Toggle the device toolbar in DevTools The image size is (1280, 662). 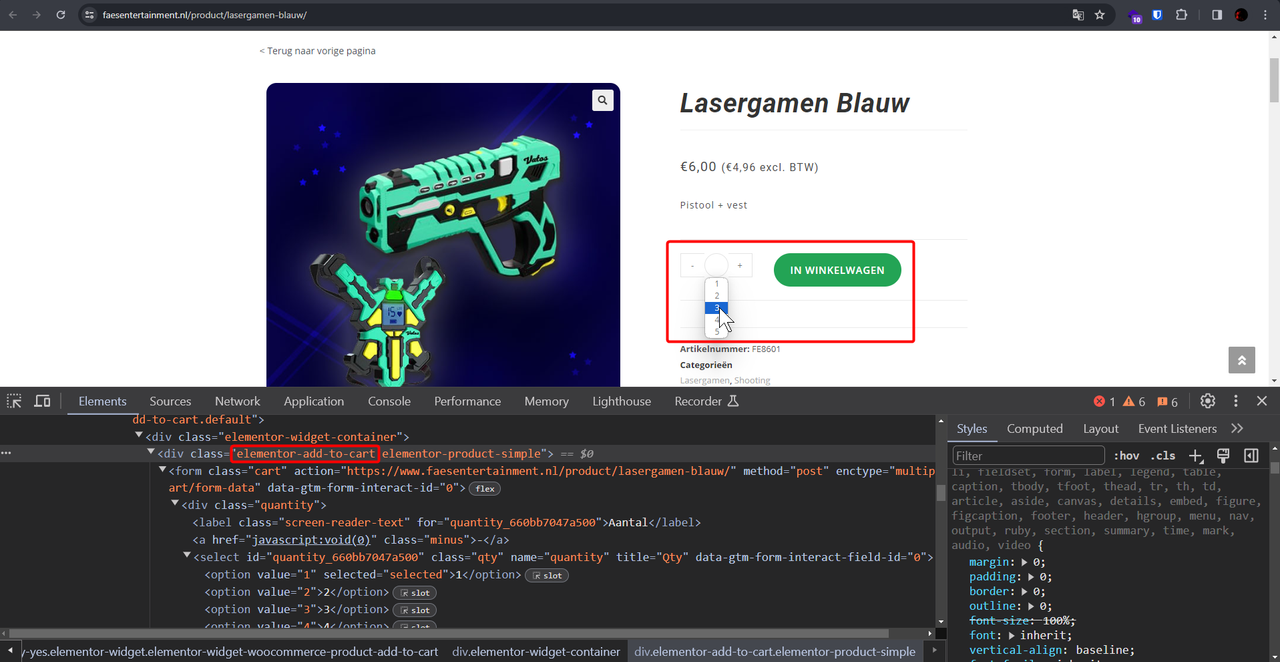(42, 401)
